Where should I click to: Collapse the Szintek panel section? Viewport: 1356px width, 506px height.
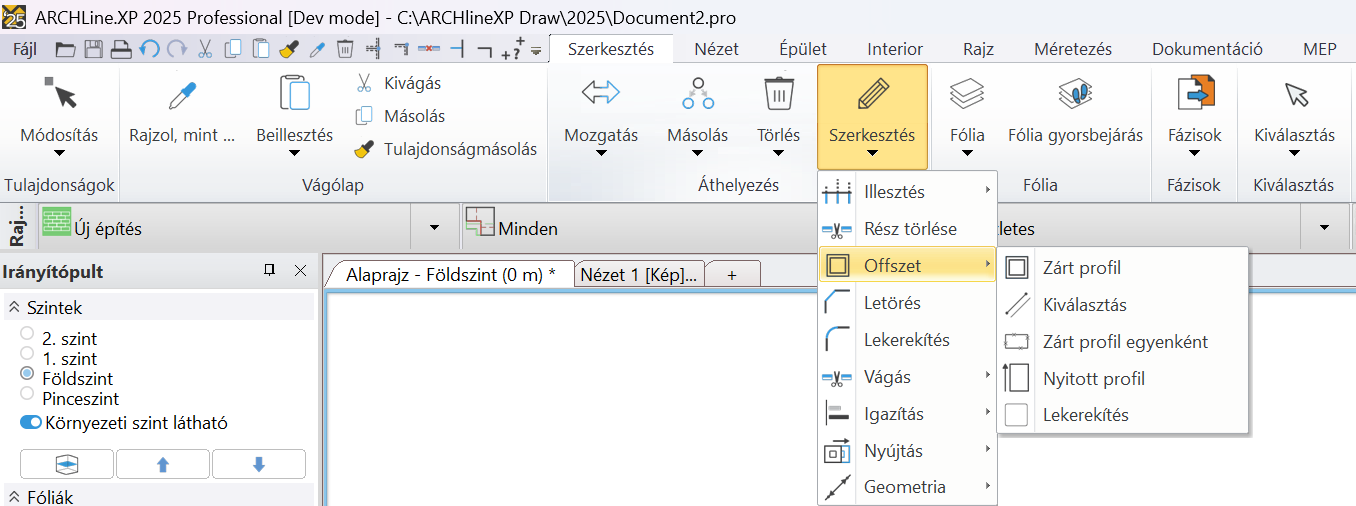[x=14, y=308]
